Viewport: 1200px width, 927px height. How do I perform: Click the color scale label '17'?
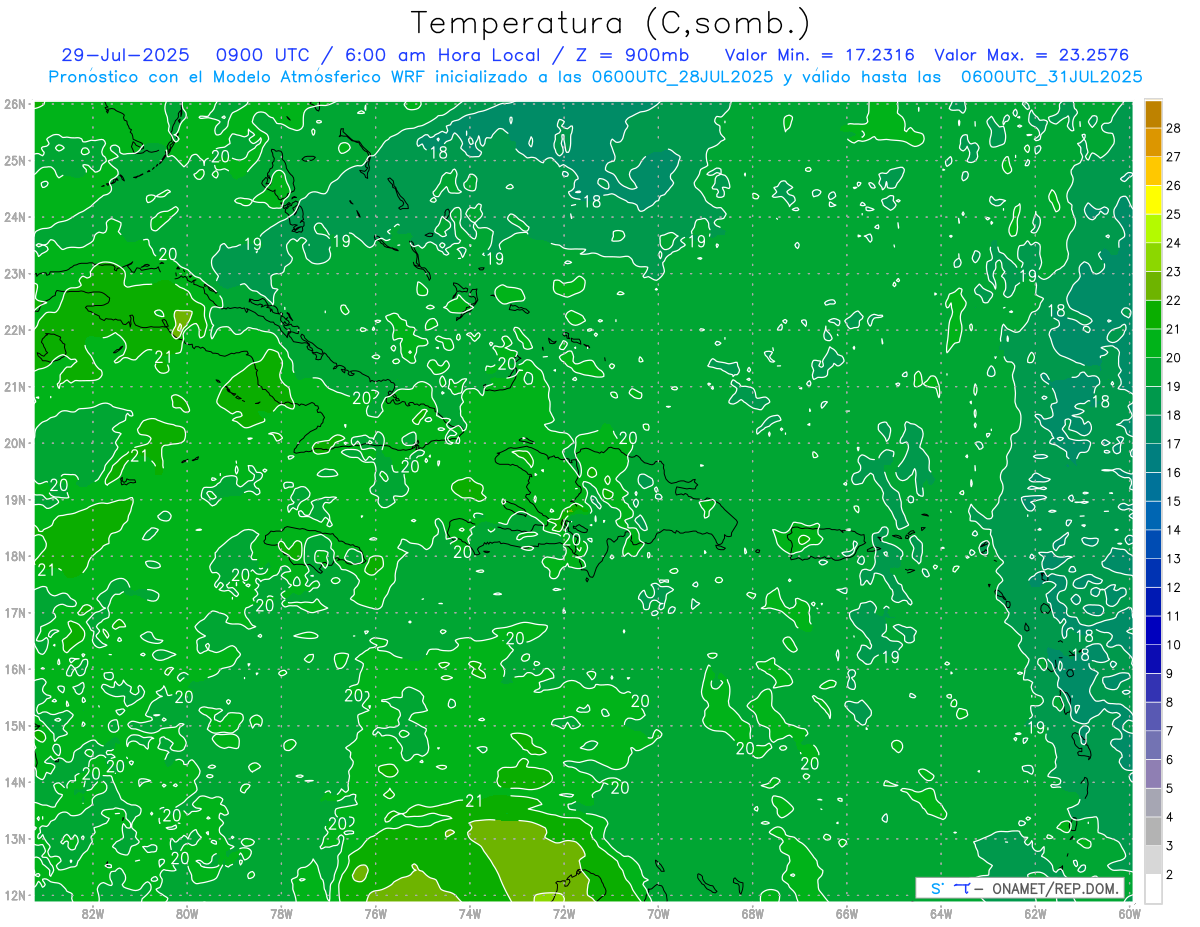point(1173,444)
